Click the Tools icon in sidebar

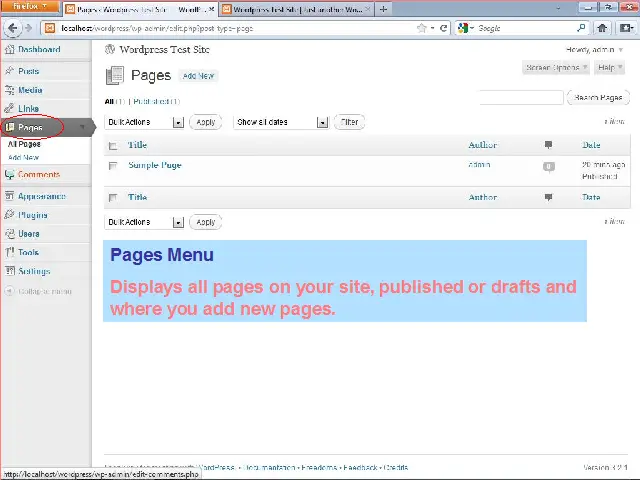coord(9,252)
